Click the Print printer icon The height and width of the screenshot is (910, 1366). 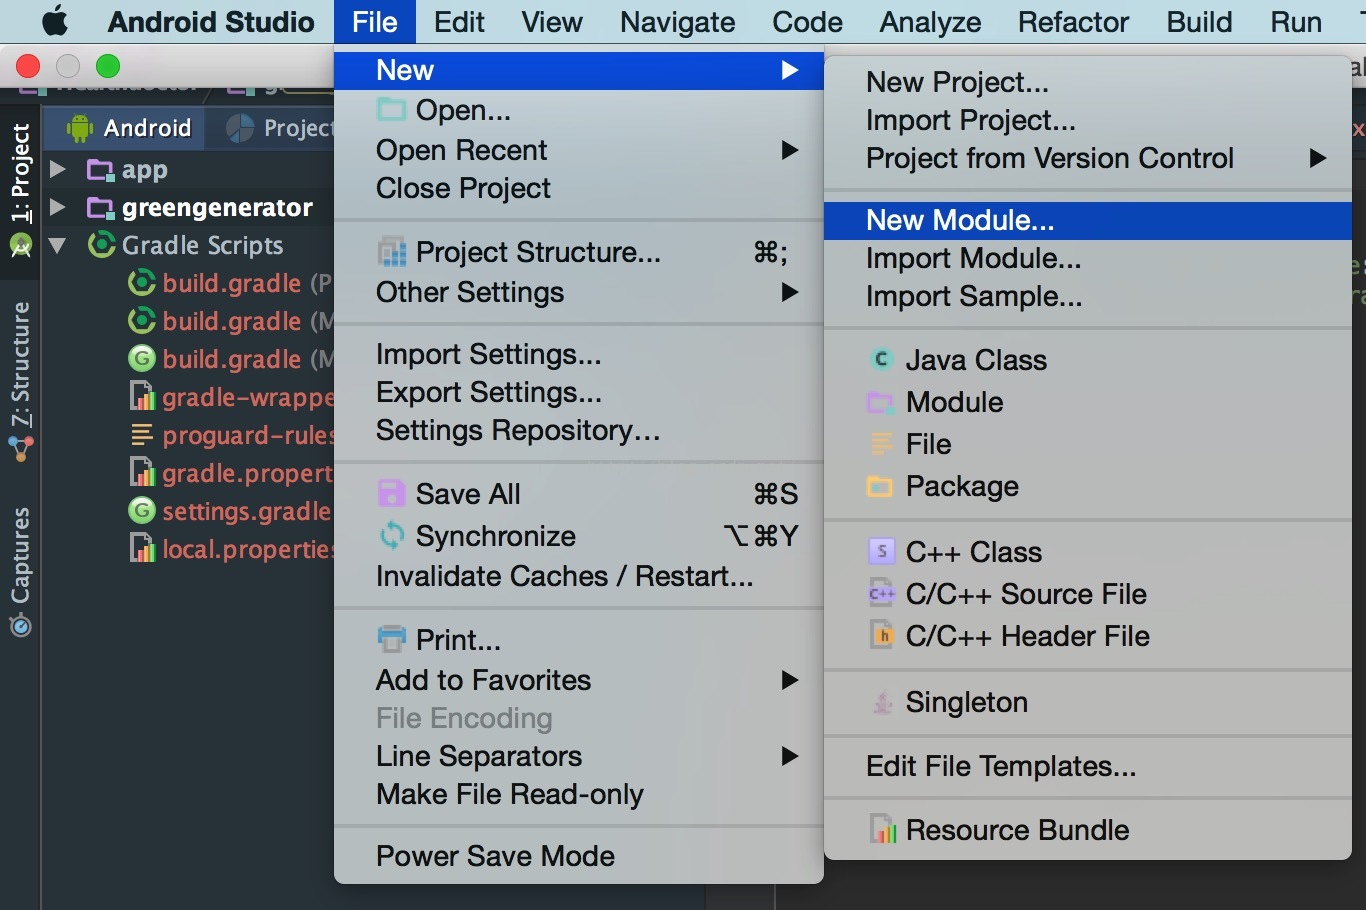tap(391, 639)
